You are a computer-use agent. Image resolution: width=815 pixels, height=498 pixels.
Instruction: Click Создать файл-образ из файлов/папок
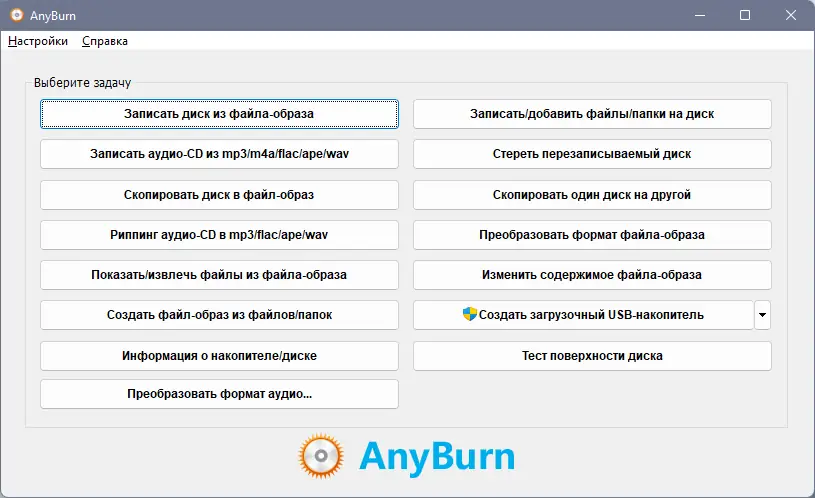click(219, 315)
